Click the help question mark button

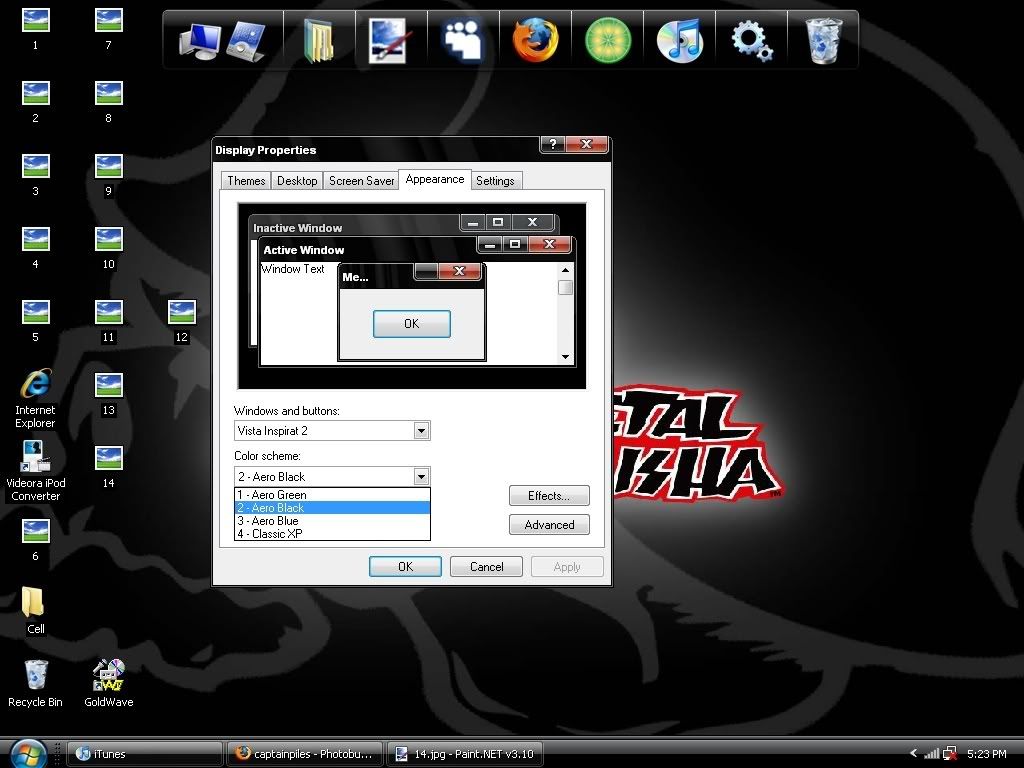point(552,144)
